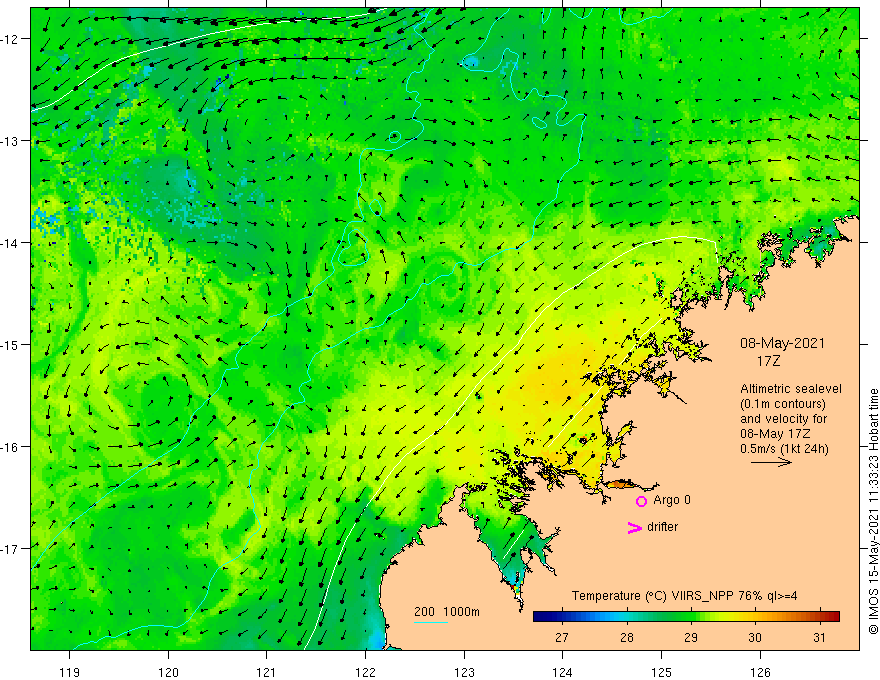The image size is (880, 680).
Task: Click the magenta Argo 0 circle marker
Action: [x=641, y=501]
